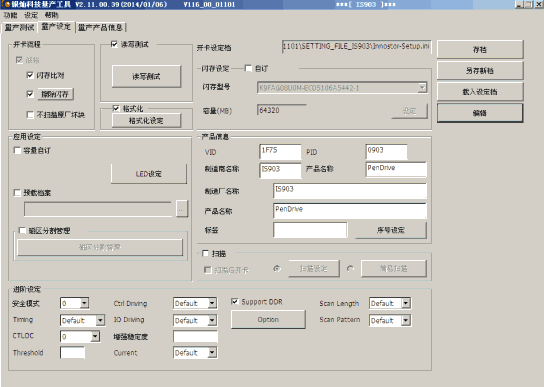Click the 序号设定 serial settings button
This screenshot has width=544, height=387.
tap(391, 230)
